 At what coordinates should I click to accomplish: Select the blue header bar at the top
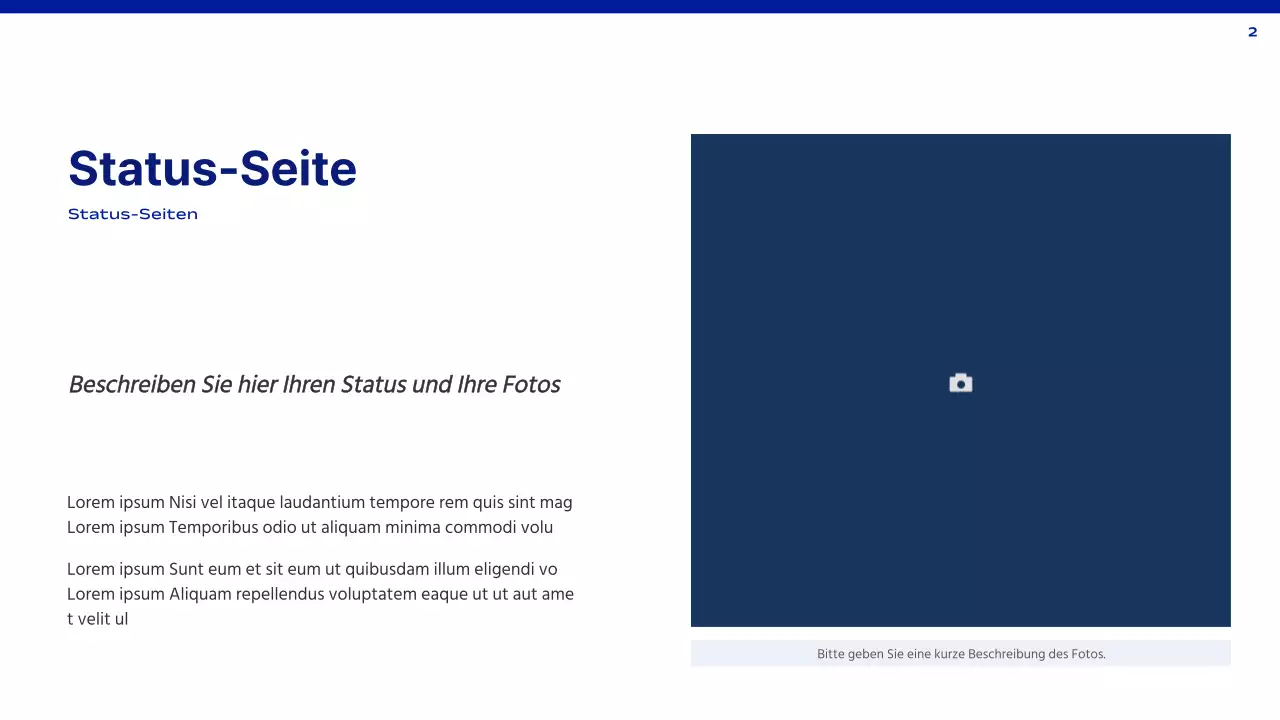tap(640, 5)
